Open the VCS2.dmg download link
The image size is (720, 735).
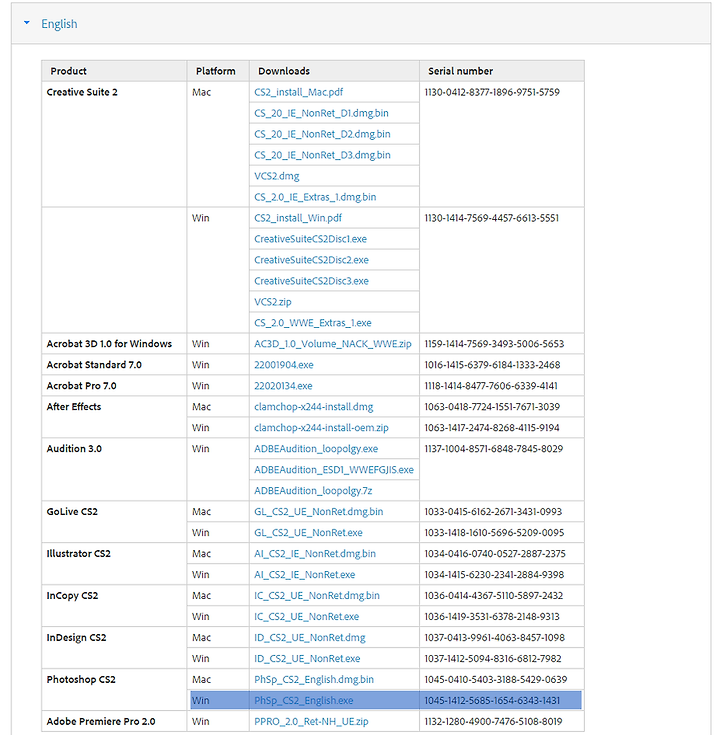click(277, 176)
